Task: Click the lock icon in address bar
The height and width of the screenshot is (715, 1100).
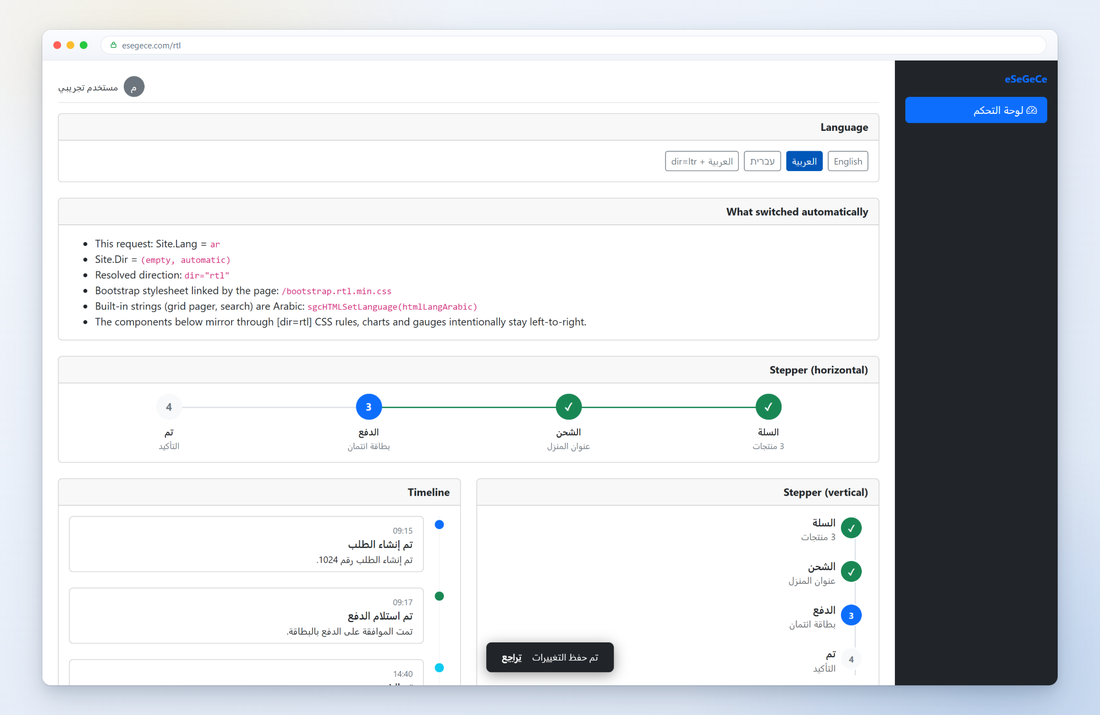Action: point(113,45)
